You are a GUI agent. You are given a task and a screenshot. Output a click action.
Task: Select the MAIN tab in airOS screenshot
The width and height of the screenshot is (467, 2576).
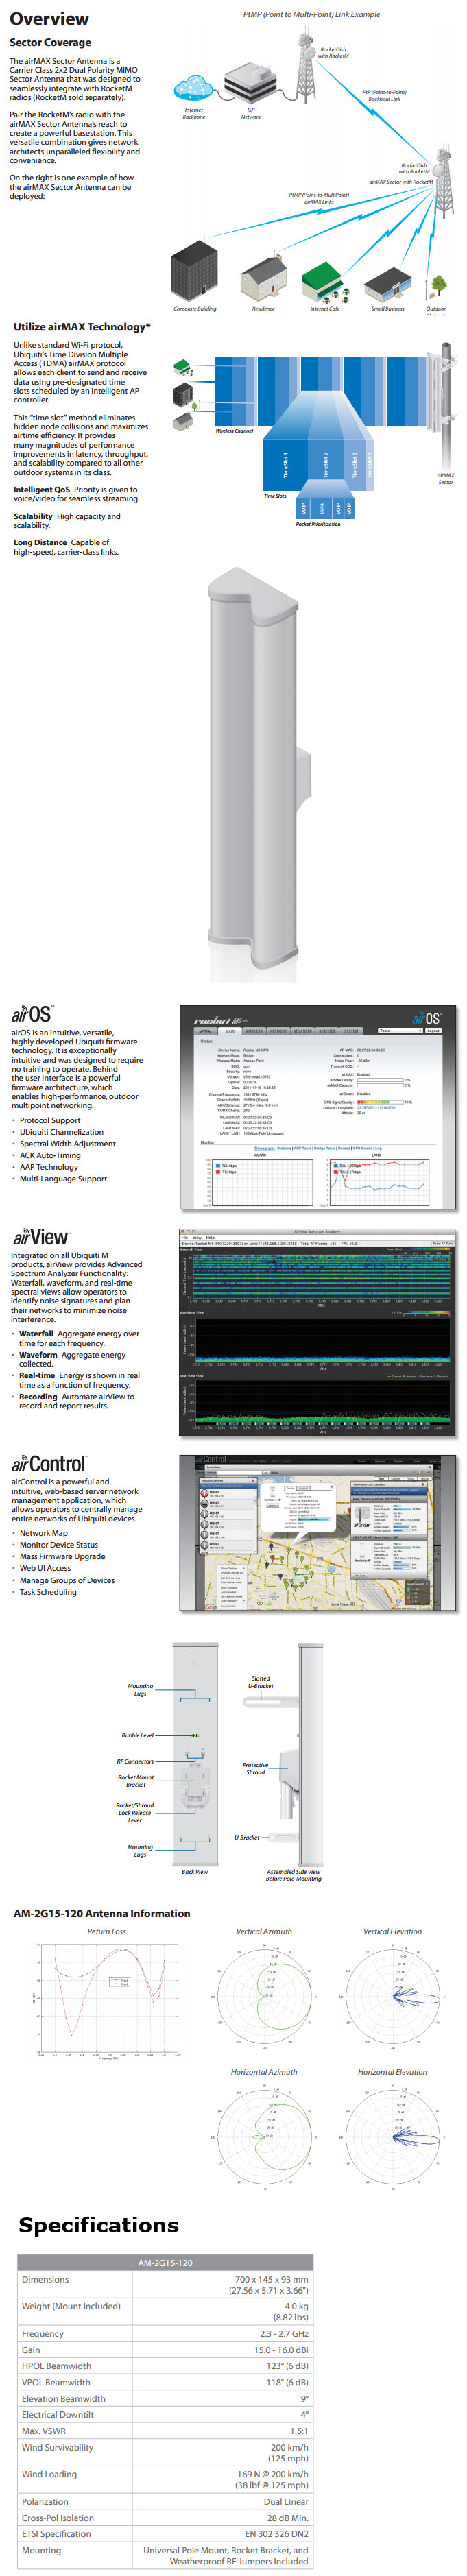coord(230,1032)
